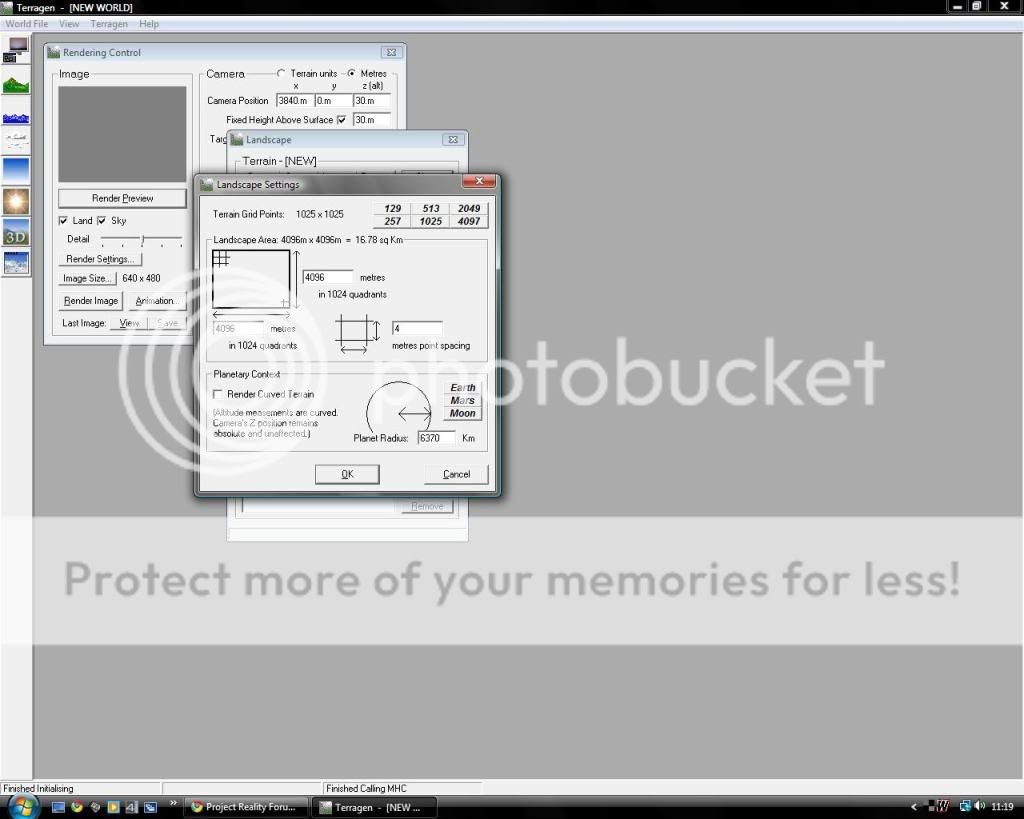The height and width of the screenshot is (819, 1024).
Task: Open Rendering Control from the left toolbar
Action: (x=17, y=50)
